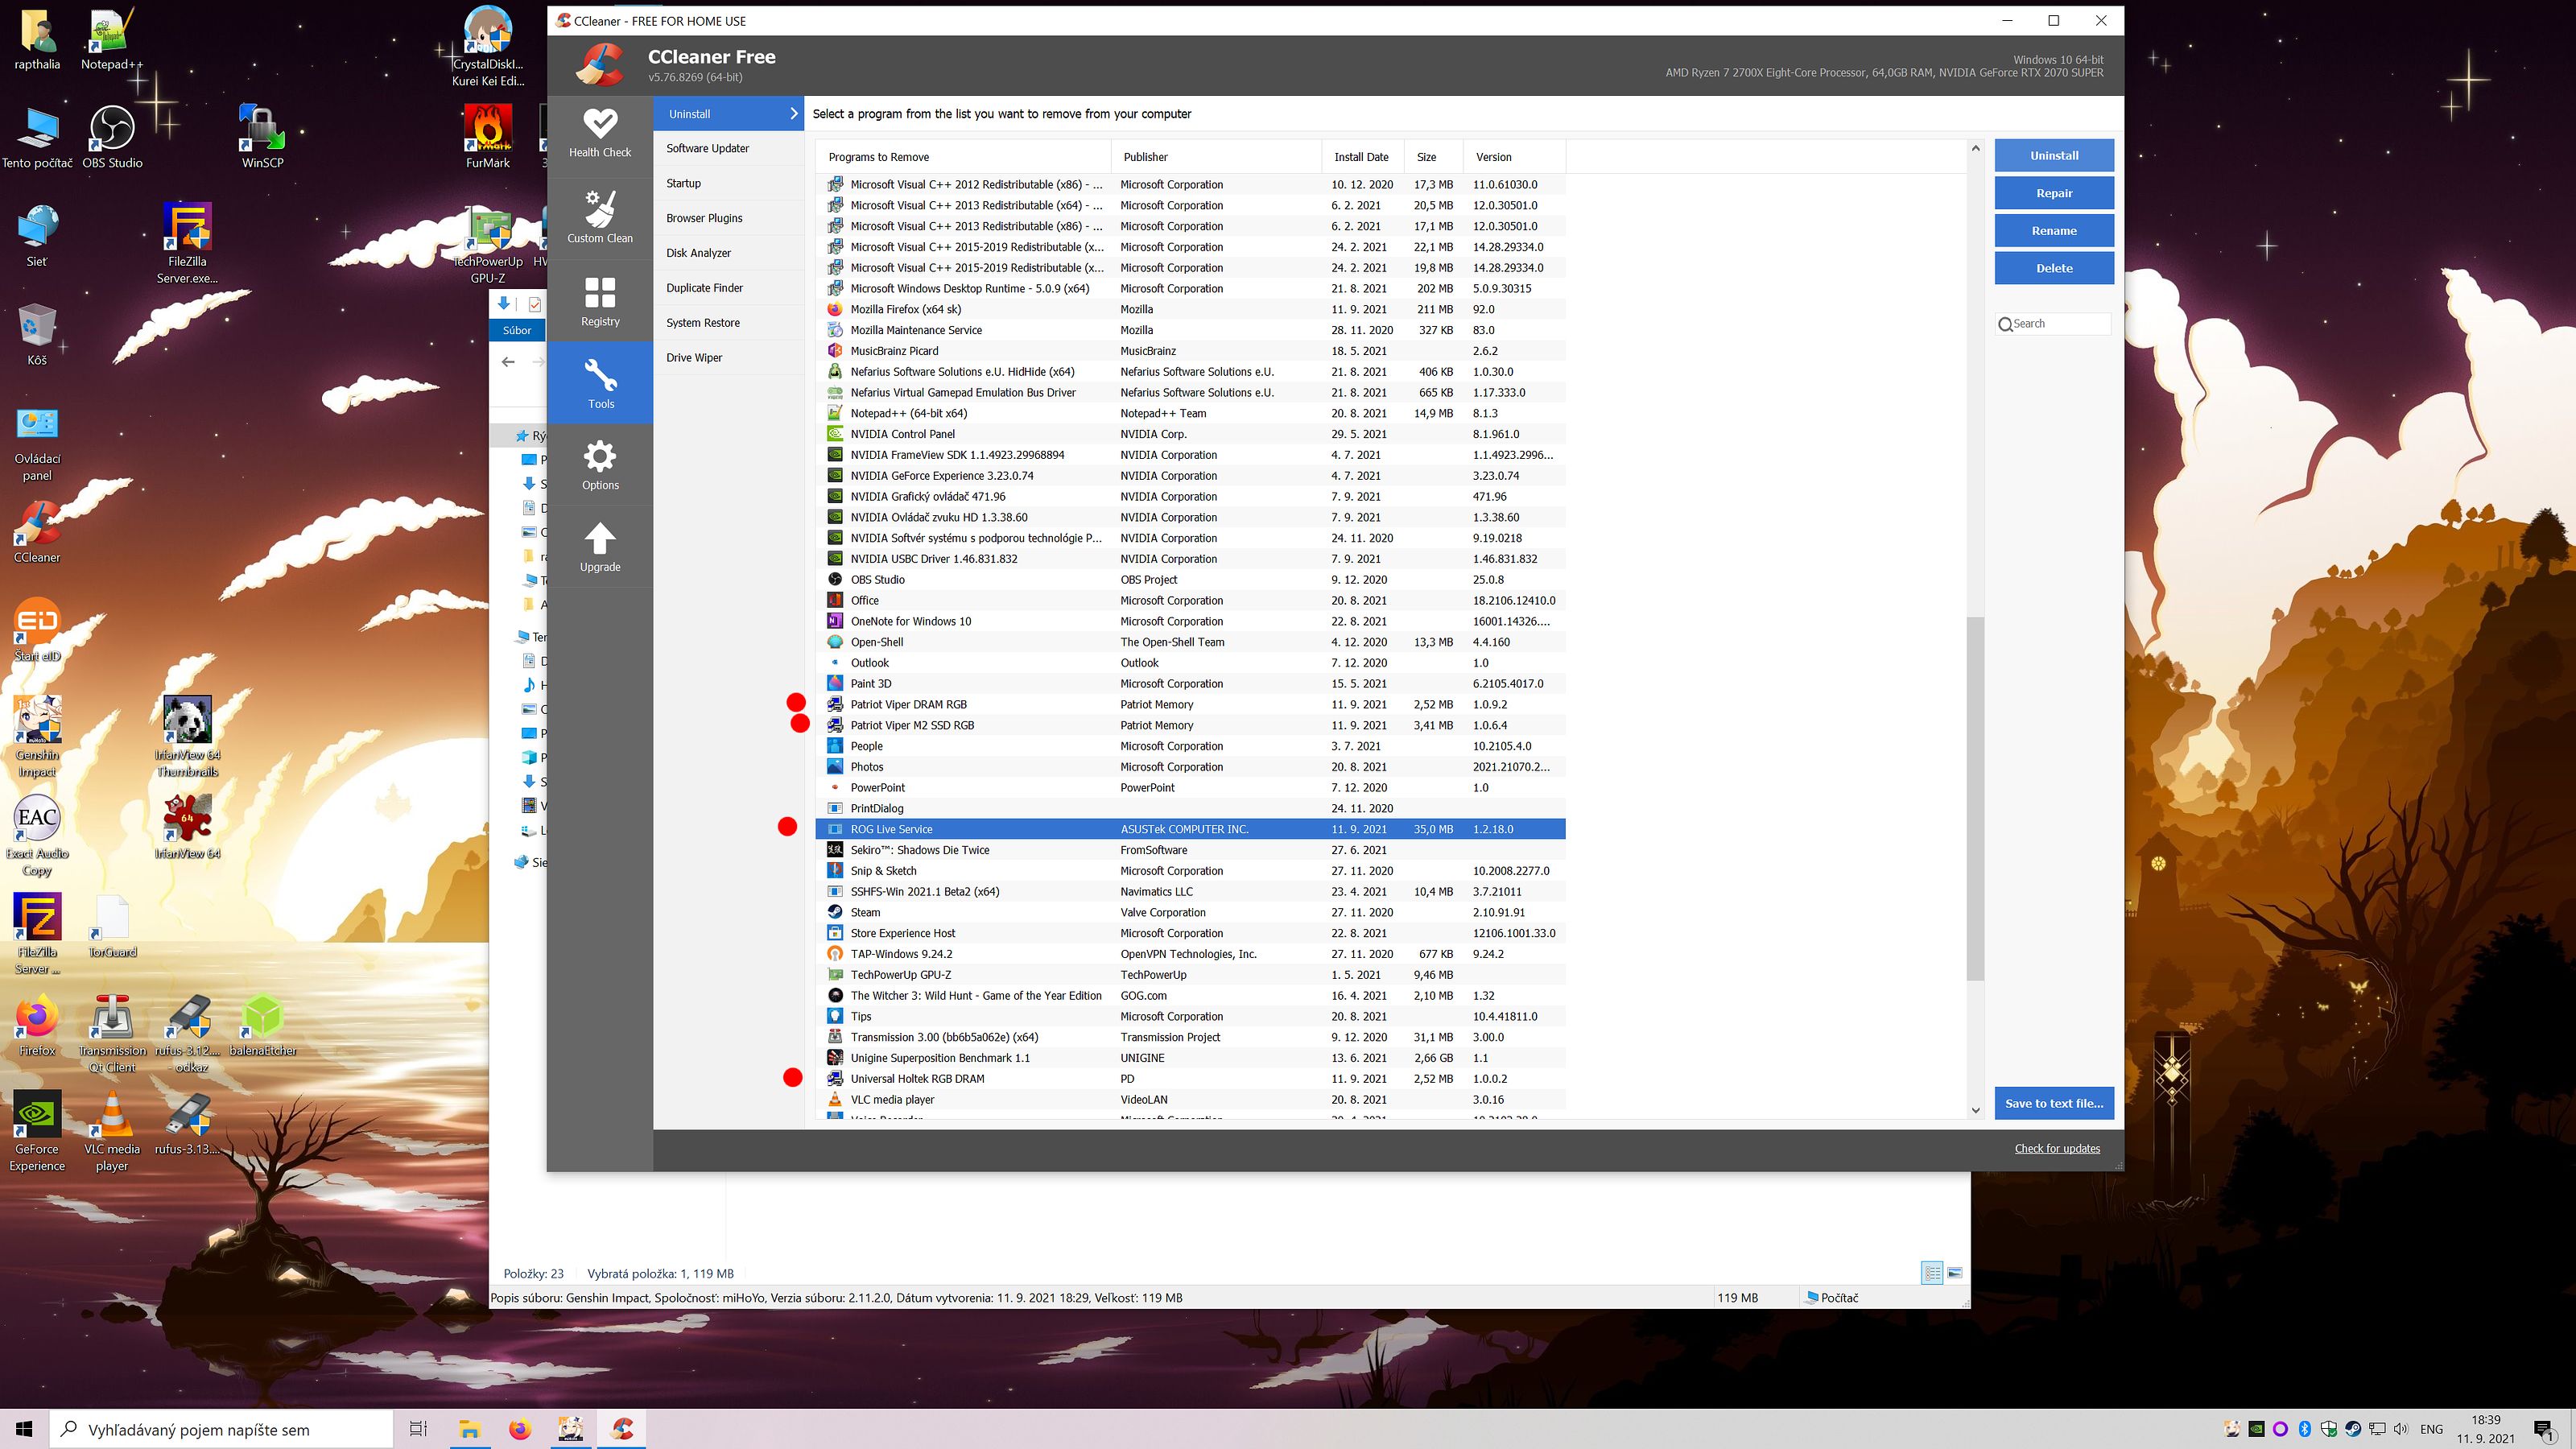Open WinSCP desktop shortcut
The height and width of the screenshot is (1449, 2576).
[262, 137]
